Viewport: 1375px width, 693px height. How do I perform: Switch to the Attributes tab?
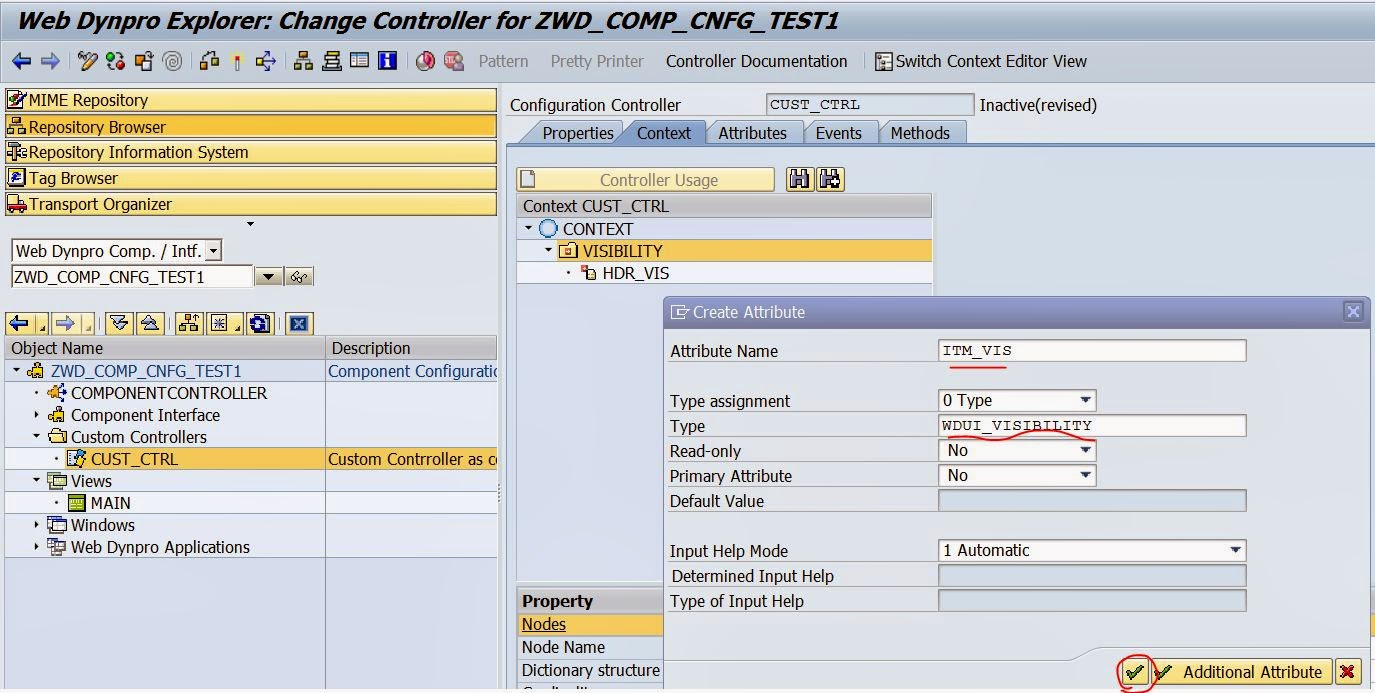[x=753, y=132]
